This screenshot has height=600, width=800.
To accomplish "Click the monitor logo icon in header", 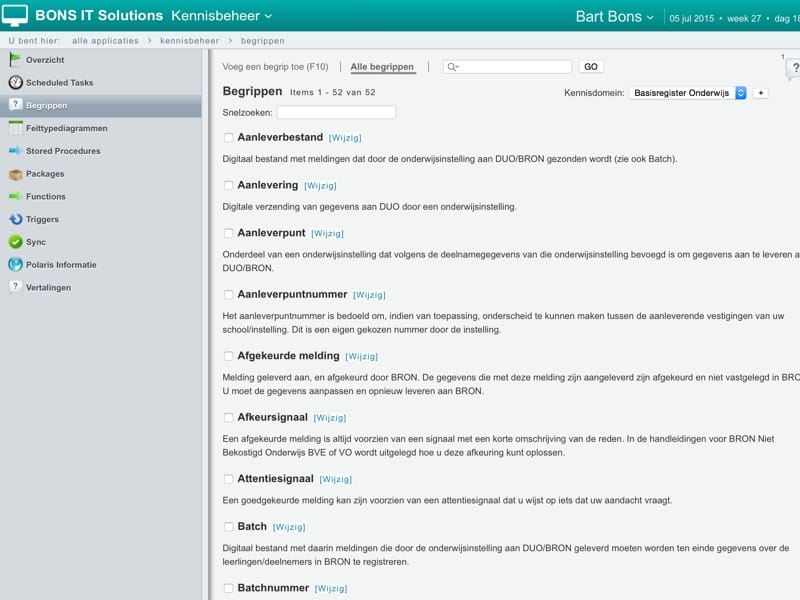I will click(x=15, y=15).
